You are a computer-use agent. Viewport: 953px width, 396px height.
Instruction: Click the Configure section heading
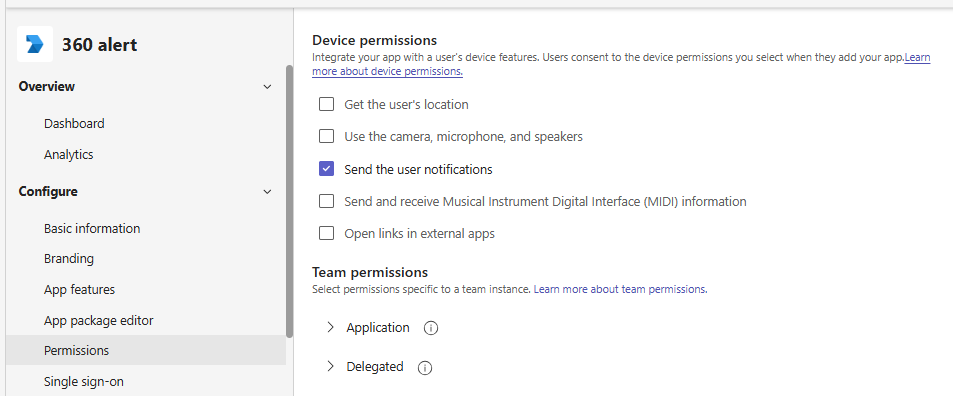[x=48, y=191]
